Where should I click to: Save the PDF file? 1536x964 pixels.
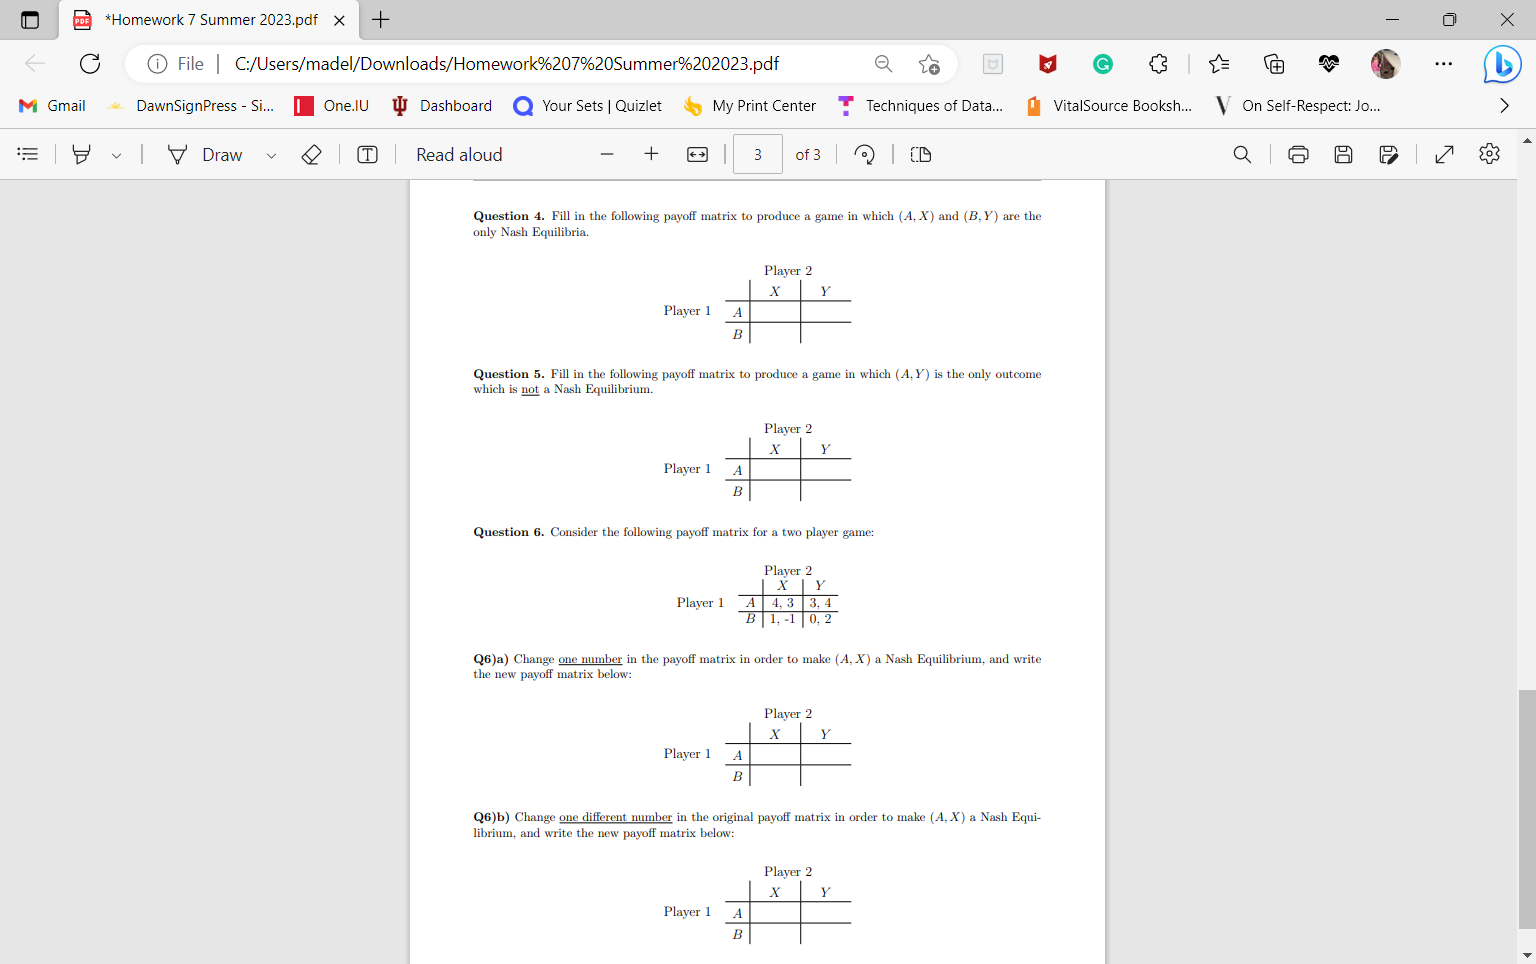click(x=1343, y=154)
